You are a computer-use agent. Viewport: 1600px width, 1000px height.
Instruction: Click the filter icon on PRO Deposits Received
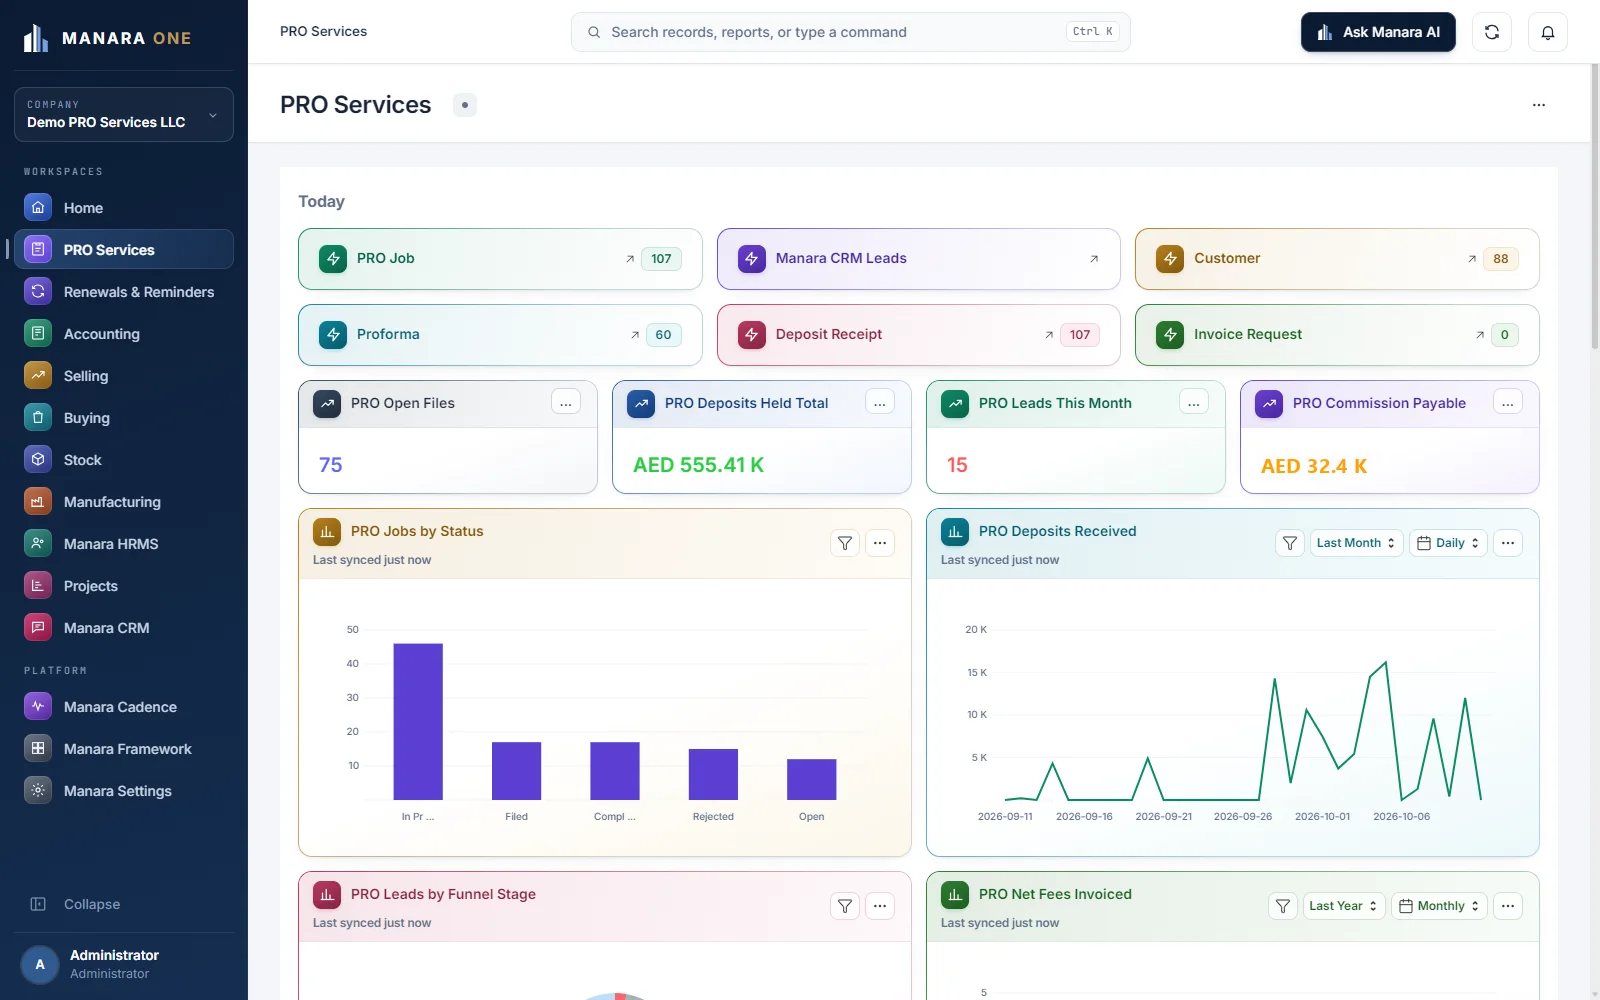coord(1290,543)
